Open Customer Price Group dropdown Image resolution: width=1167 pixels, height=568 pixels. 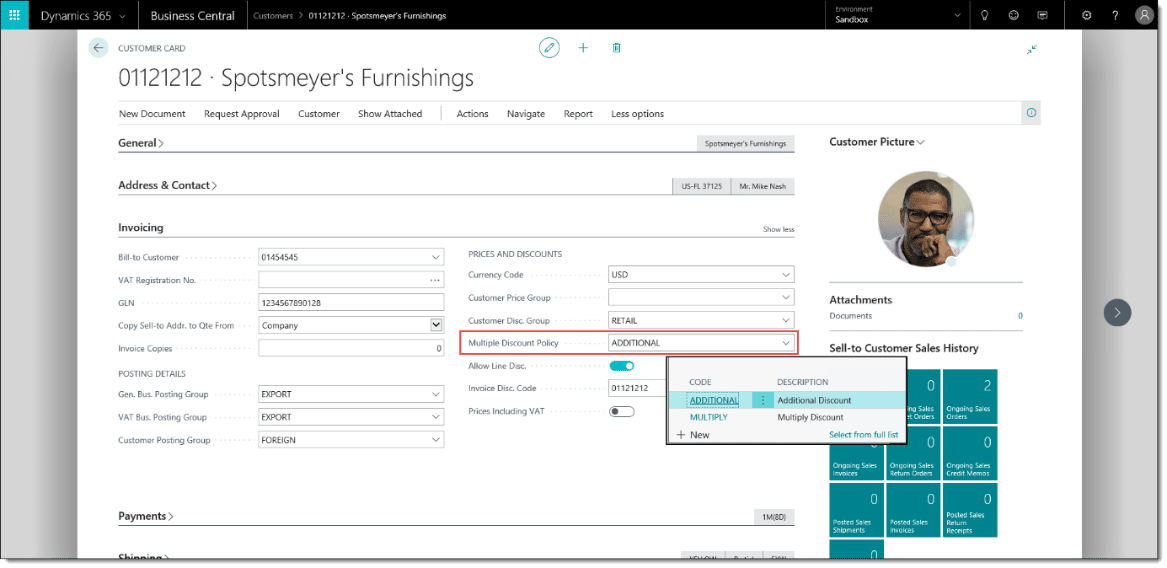785,298
